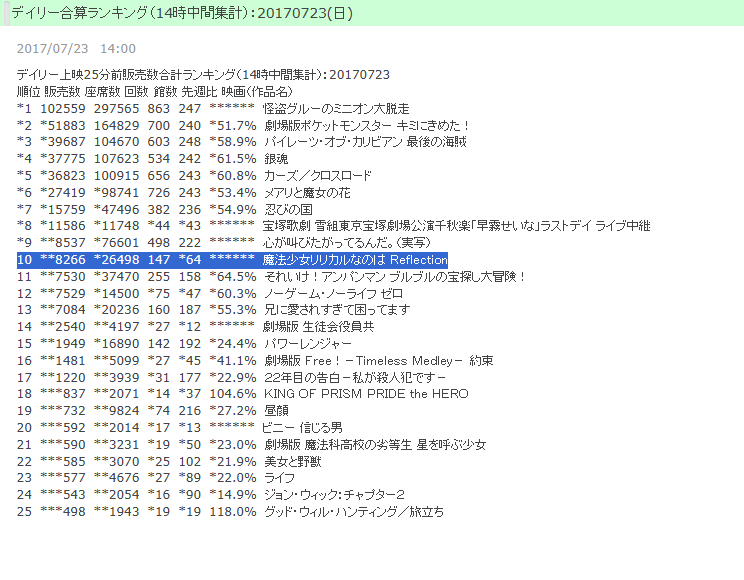This screenshot has height=580, width=744.
Task: Click the KING OF PRISM PRIDE the HERO row
Action: click(243, 394)
